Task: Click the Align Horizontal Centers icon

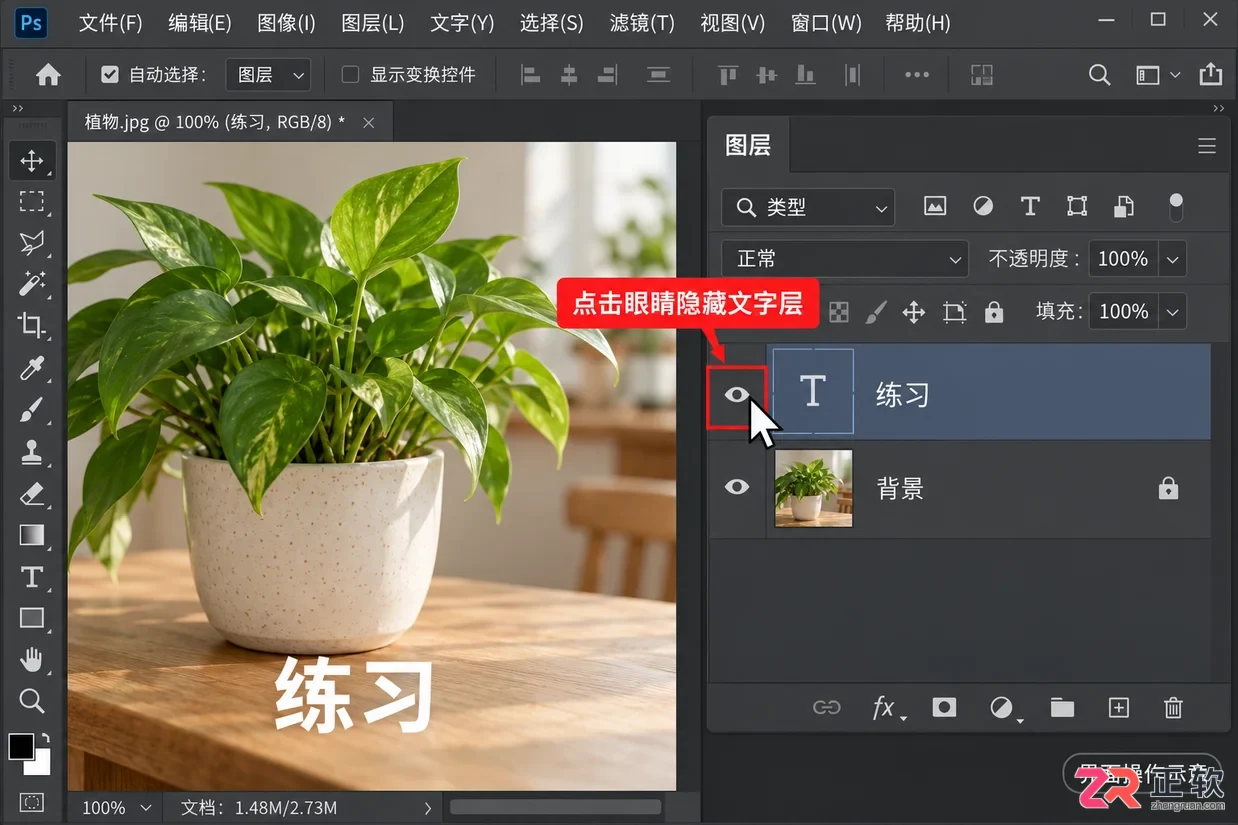Action: pos(569,75)
